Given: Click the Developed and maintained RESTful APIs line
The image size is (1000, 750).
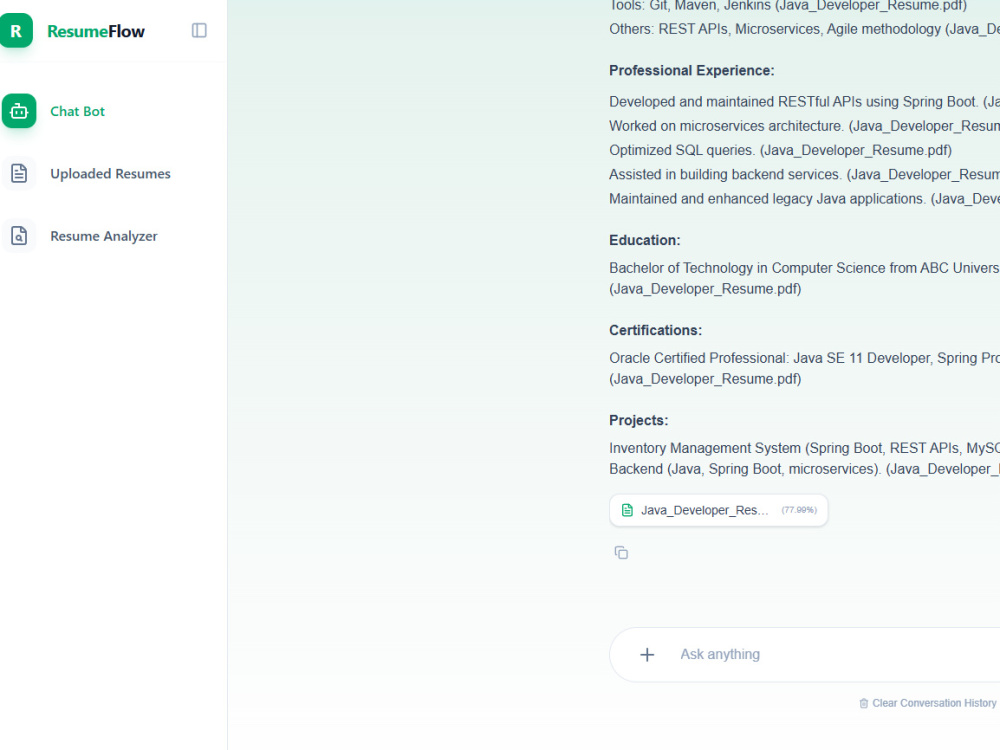Looking at the screenshot, I should [804, 102].
